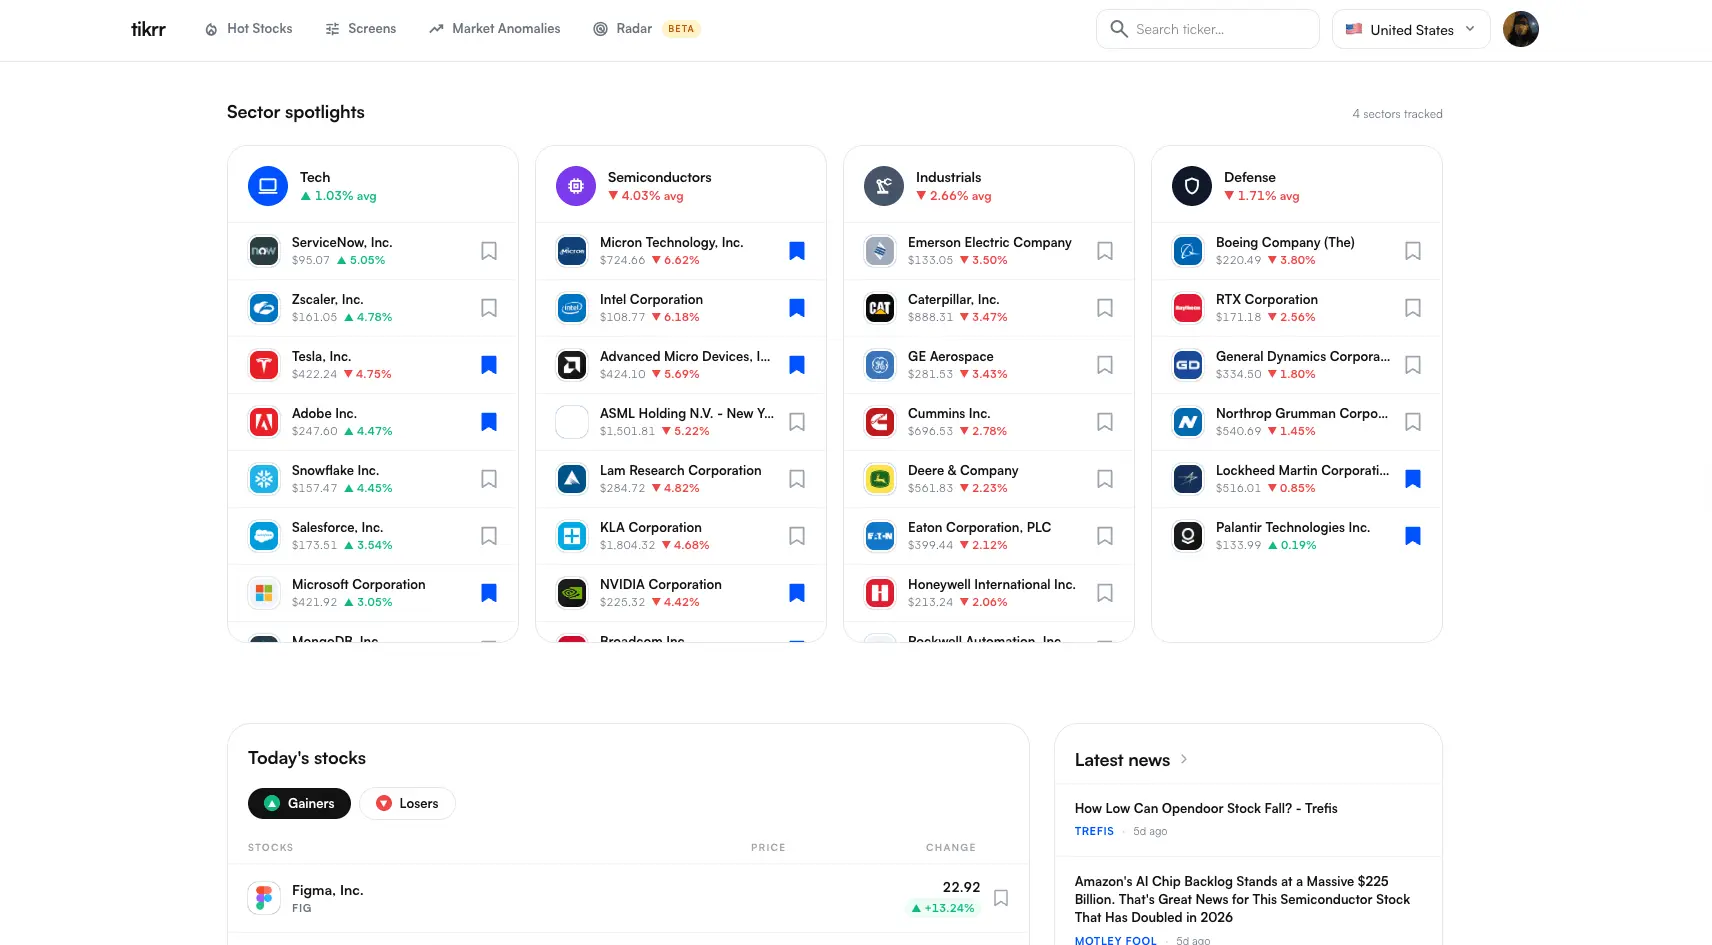
Task: Click the Northrop Grumman company logo
Action: coord(1188,422)
